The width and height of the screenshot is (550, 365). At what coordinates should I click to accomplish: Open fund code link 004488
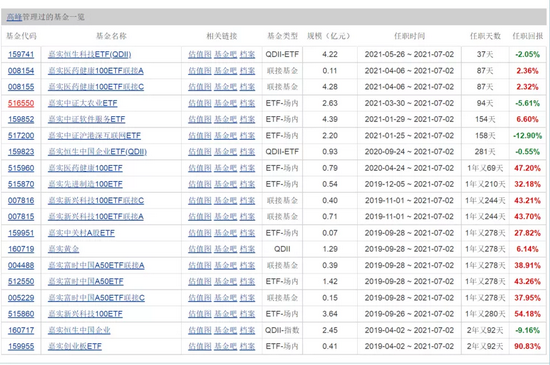(21, 265)
